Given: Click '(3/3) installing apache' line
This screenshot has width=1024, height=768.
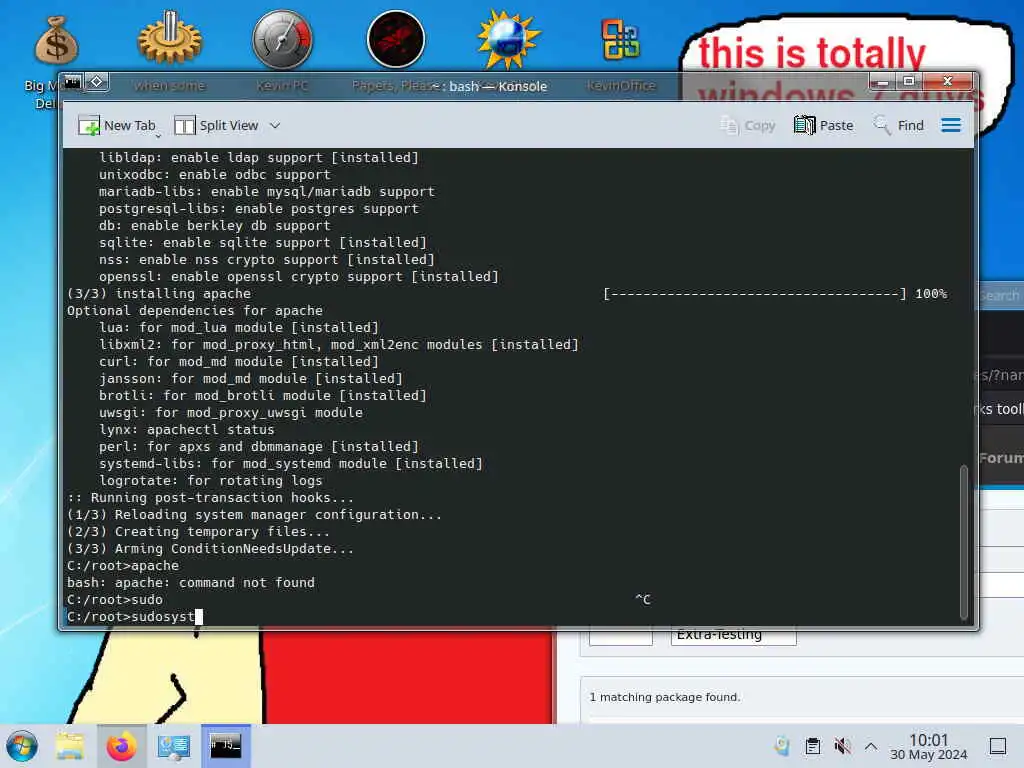Looking at the screenshot, I should pyautogui.click(x=159, y=294).
